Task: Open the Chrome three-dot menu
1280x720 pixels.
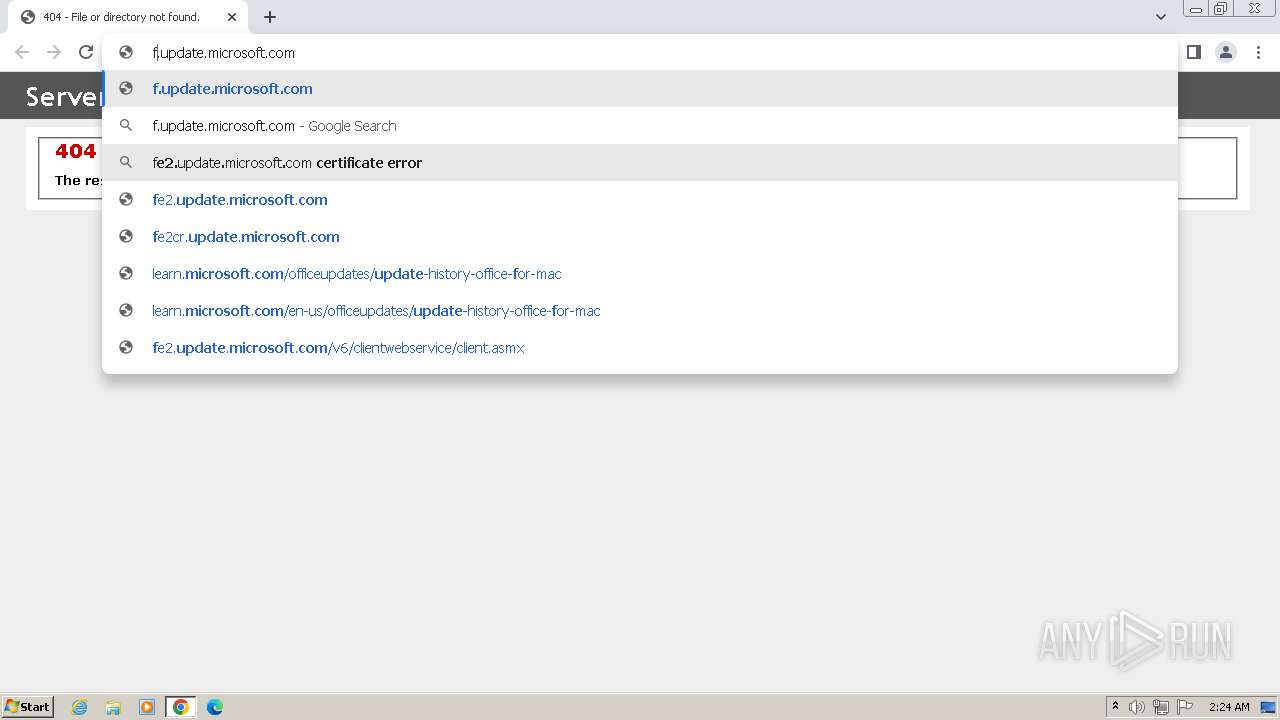Action: tap(1258, 52)
